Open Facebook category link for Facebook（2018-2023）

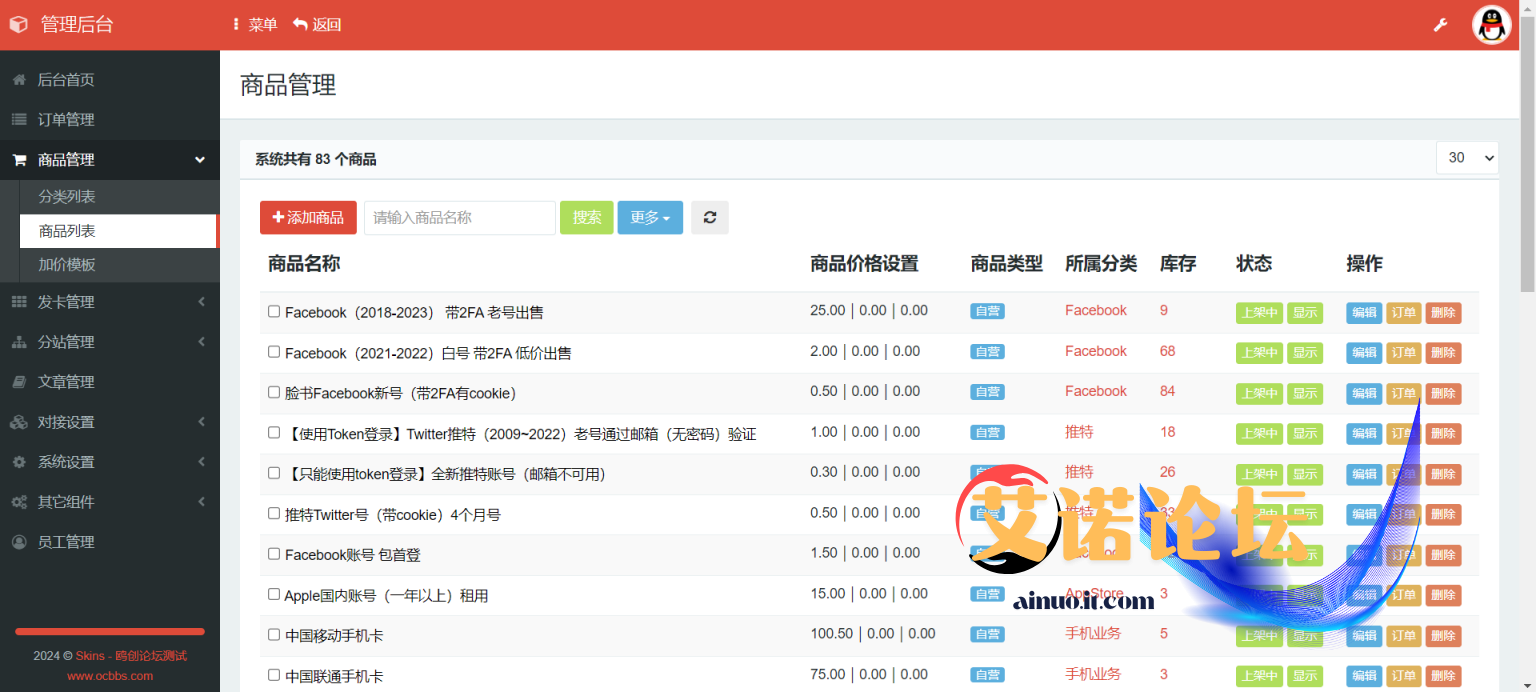click(1096, 311)
